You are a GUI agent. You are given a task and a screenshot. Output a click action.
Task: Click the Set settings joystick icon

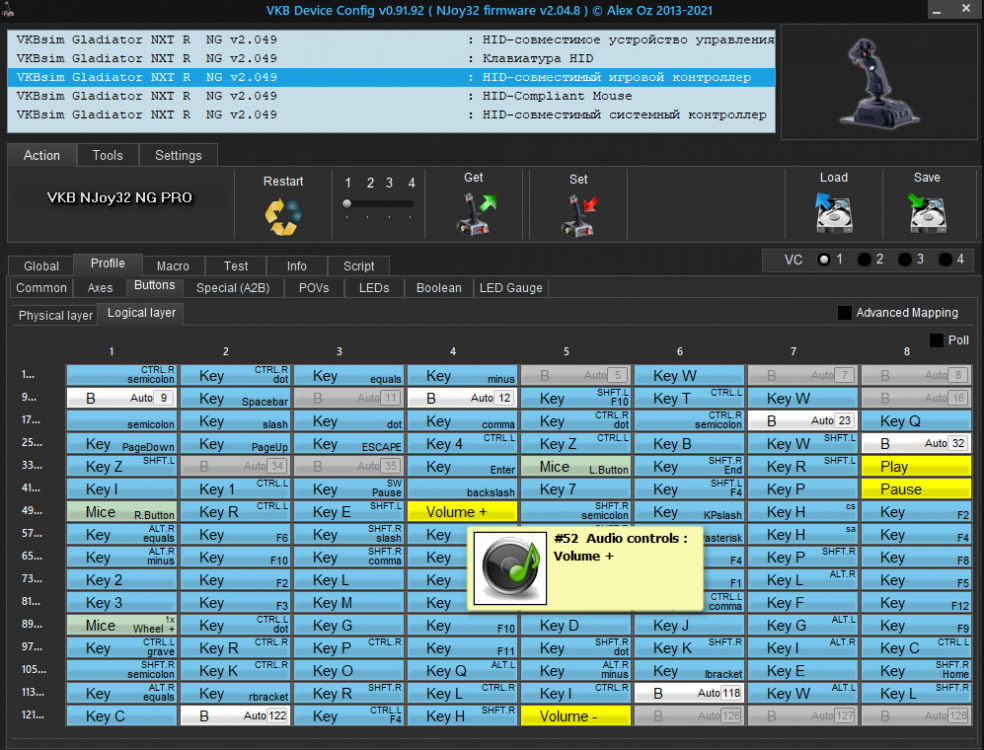(578, 213)
